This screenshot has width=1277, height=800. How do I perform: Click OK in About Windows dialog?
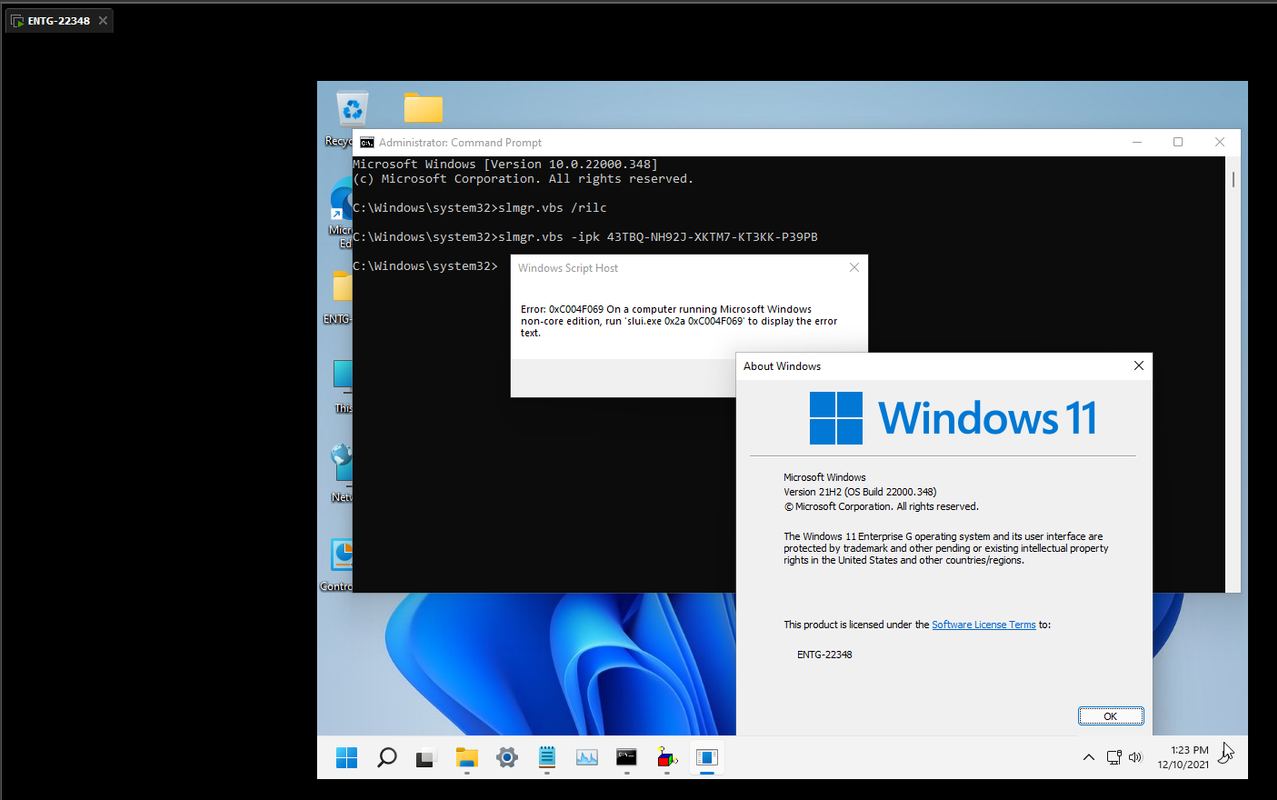point(1110,716)
